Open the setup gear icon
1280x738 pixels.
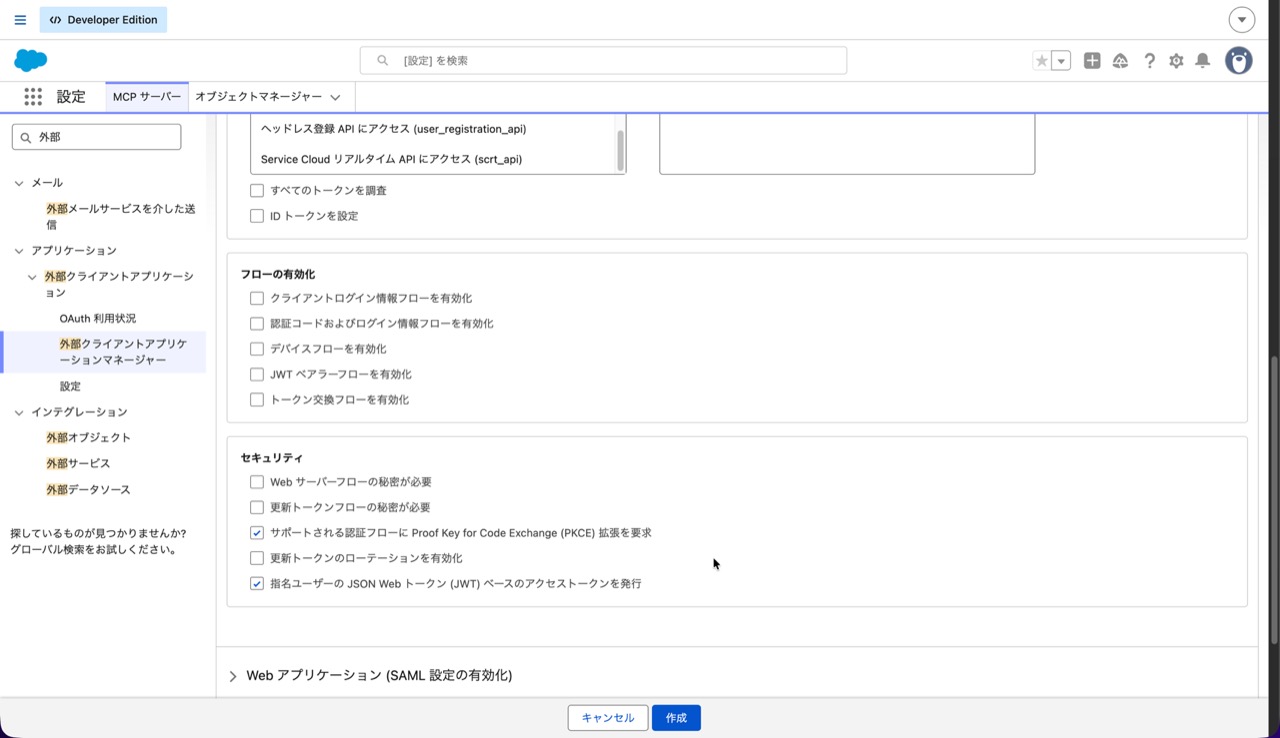[x=1176, y=61]
